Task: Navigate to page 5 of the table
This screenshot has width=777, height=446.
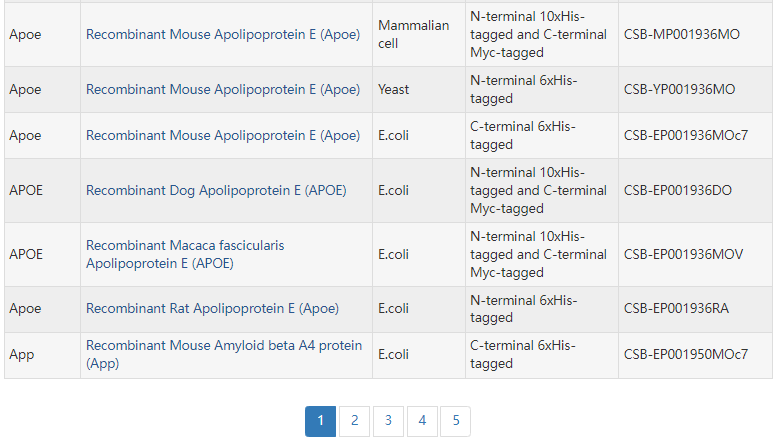Action: tap(455, 421)
